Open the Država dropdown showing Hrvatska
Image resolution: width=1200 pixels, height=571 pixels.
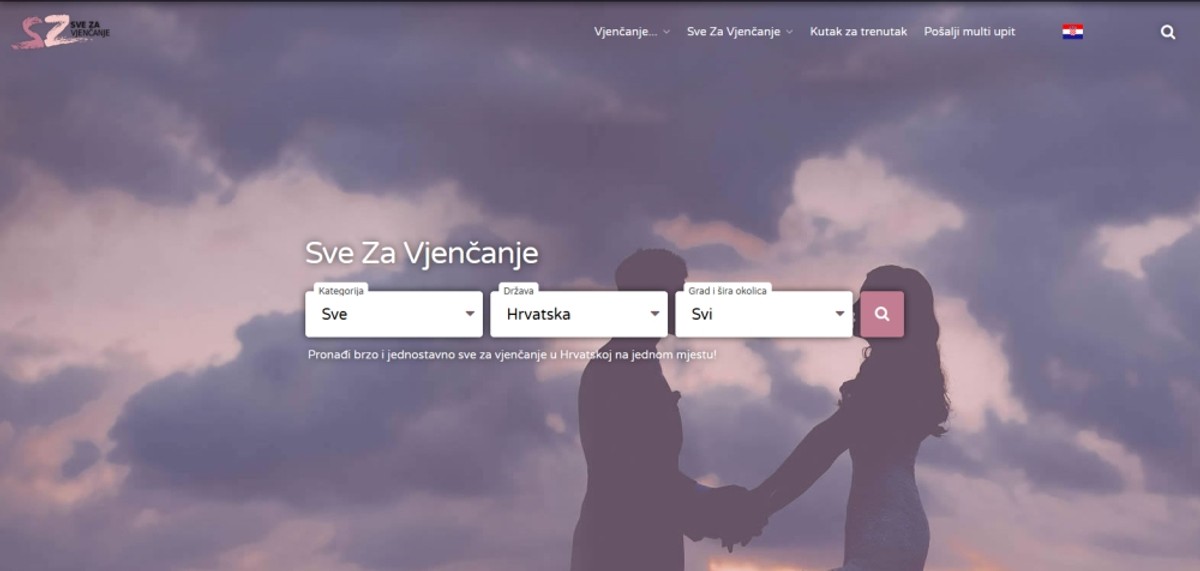(579, 314)
